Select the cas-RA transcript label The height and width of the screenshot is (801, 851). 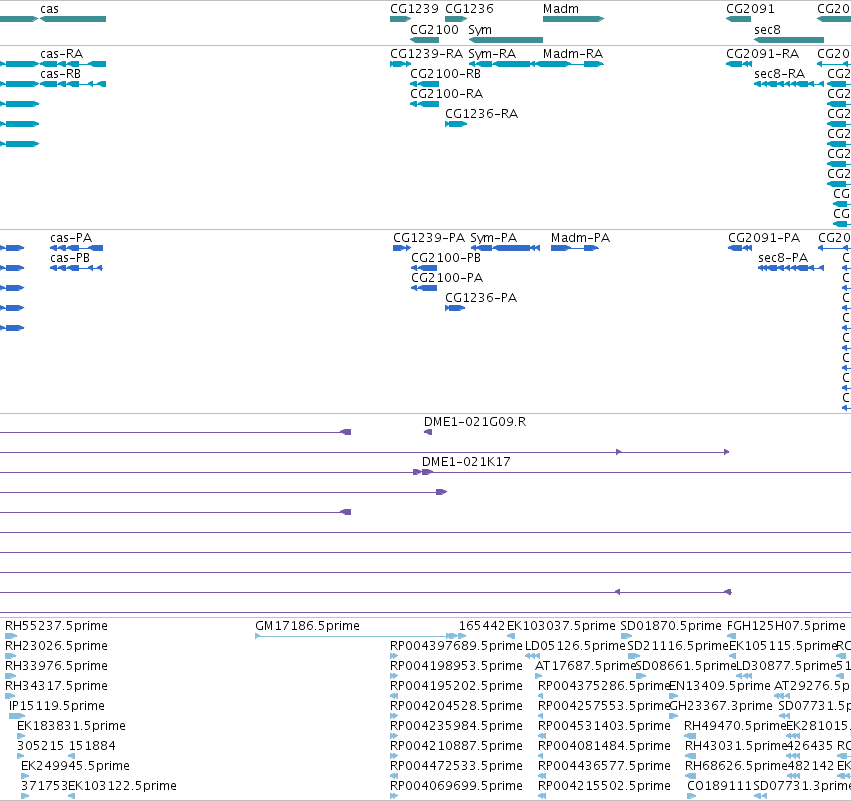tap(61, 54)
